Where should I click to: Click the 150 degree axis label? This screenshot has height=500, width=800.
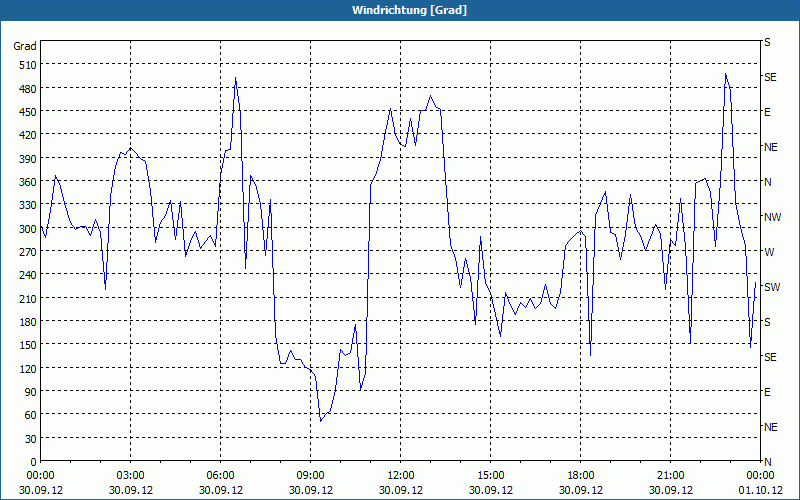(28, 345)
